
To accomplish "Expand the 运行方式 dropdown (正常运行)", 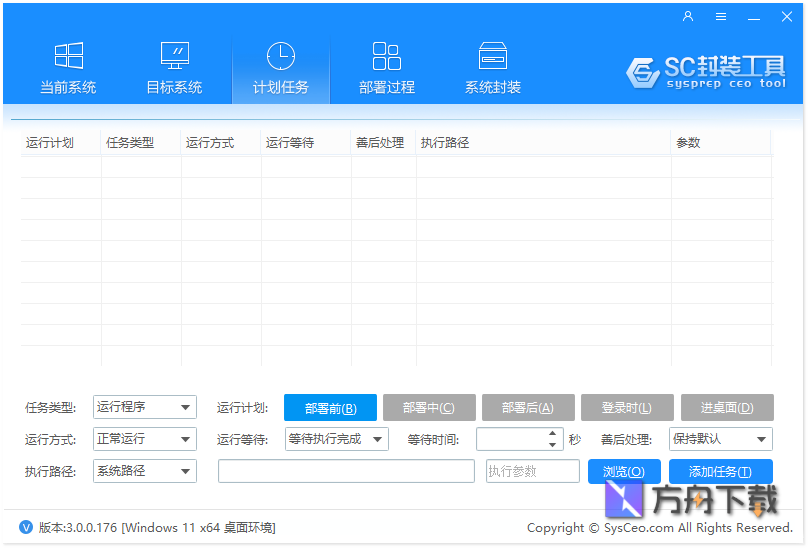I will pyautogui.click(x=145, y=439).
